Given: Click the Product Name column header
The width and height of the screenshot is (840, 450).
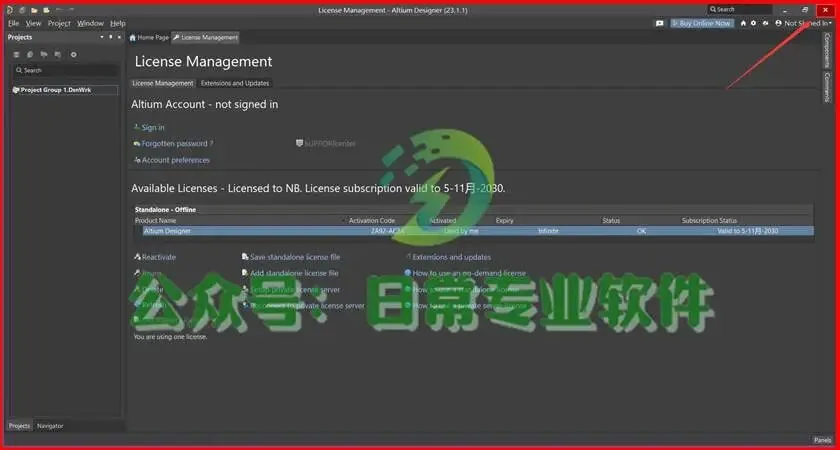Looking at the screenshot, I should [x=155, y=221].
